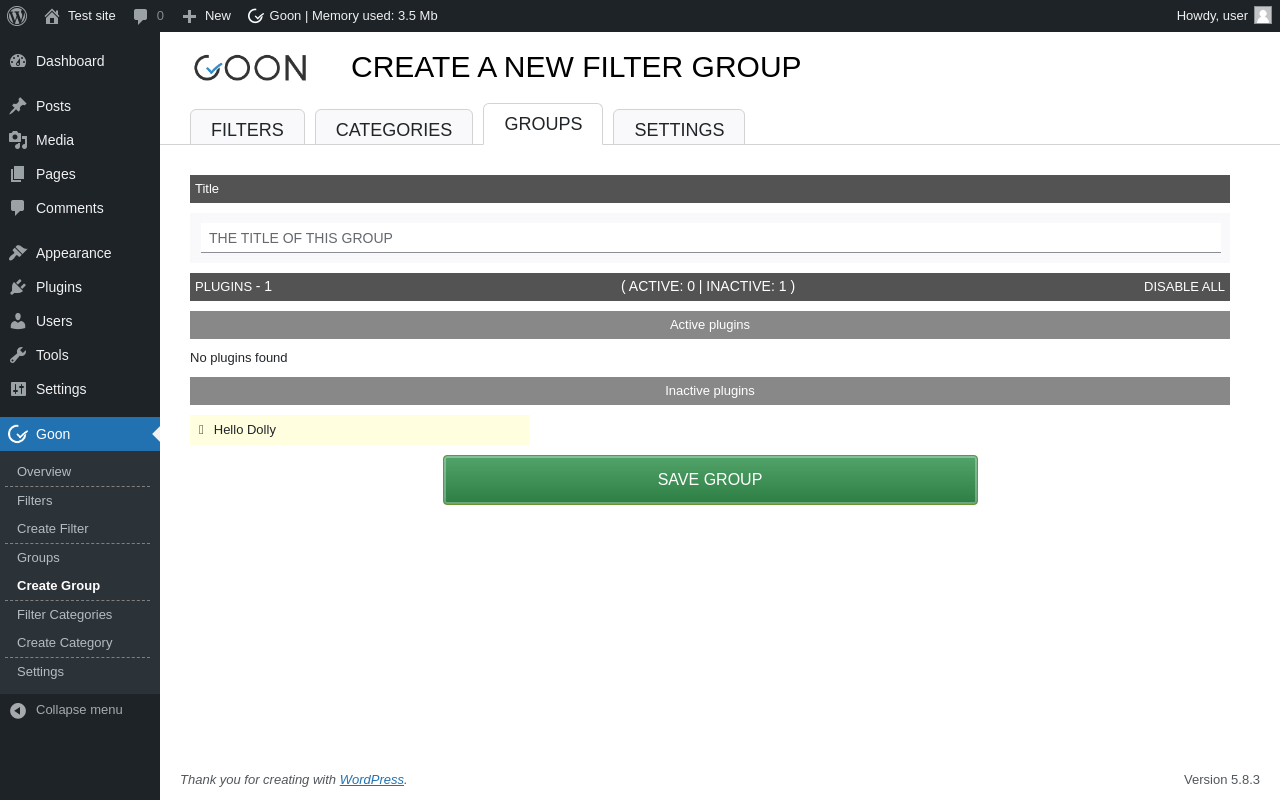The image size is (1280, 800).
Task: Click the Version 5.8.3 text
Action: point(1222,780)
